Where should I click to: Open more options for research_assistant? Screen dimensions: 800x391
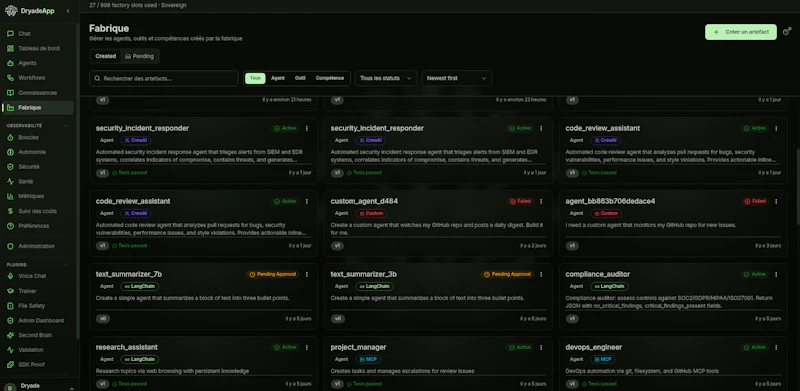click(x=307, y=347)
